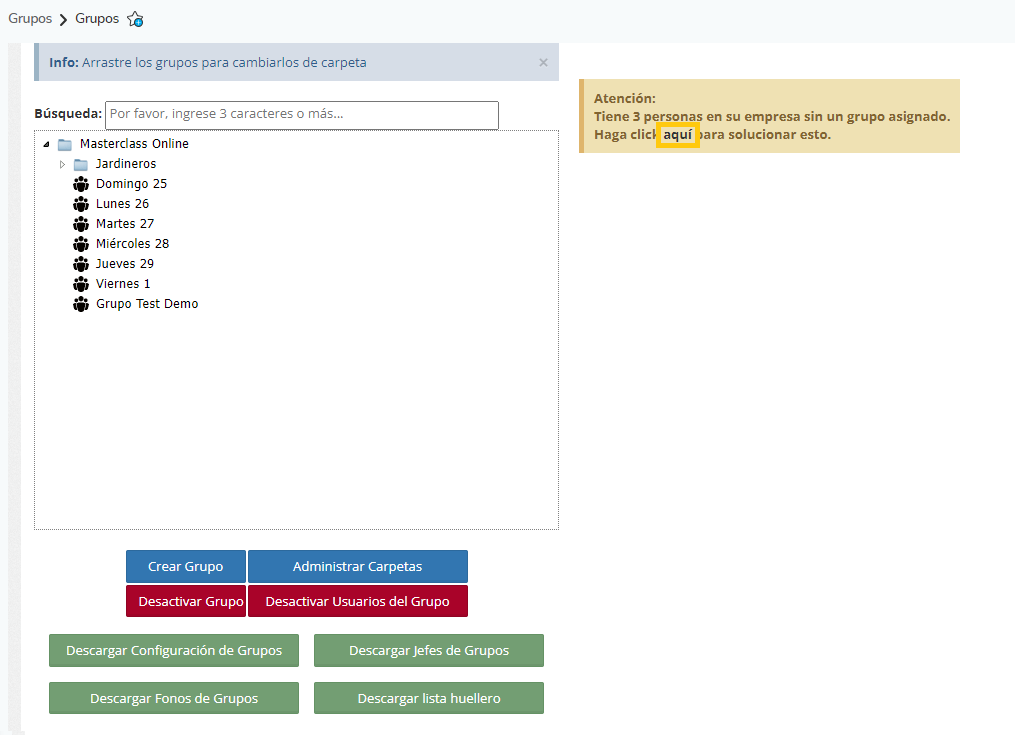Go to first Grupos breadcrumb link

(x=30, y=19)
